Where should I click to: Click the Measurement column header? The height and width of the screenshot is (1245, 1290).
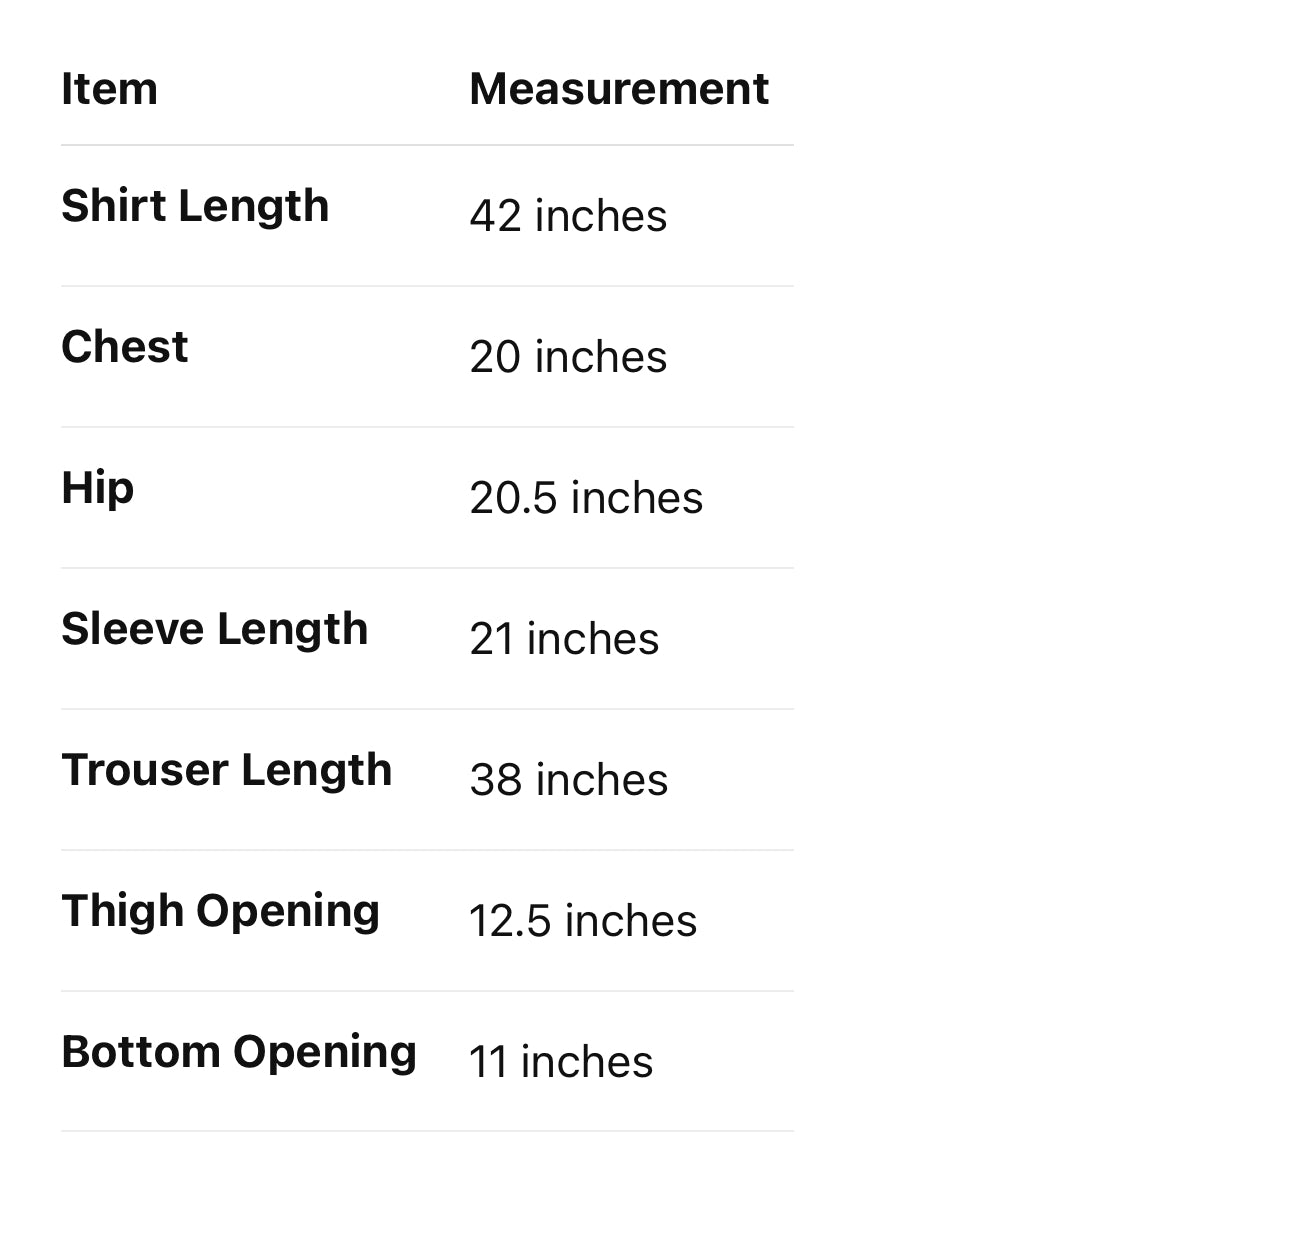tap(619, 89)
